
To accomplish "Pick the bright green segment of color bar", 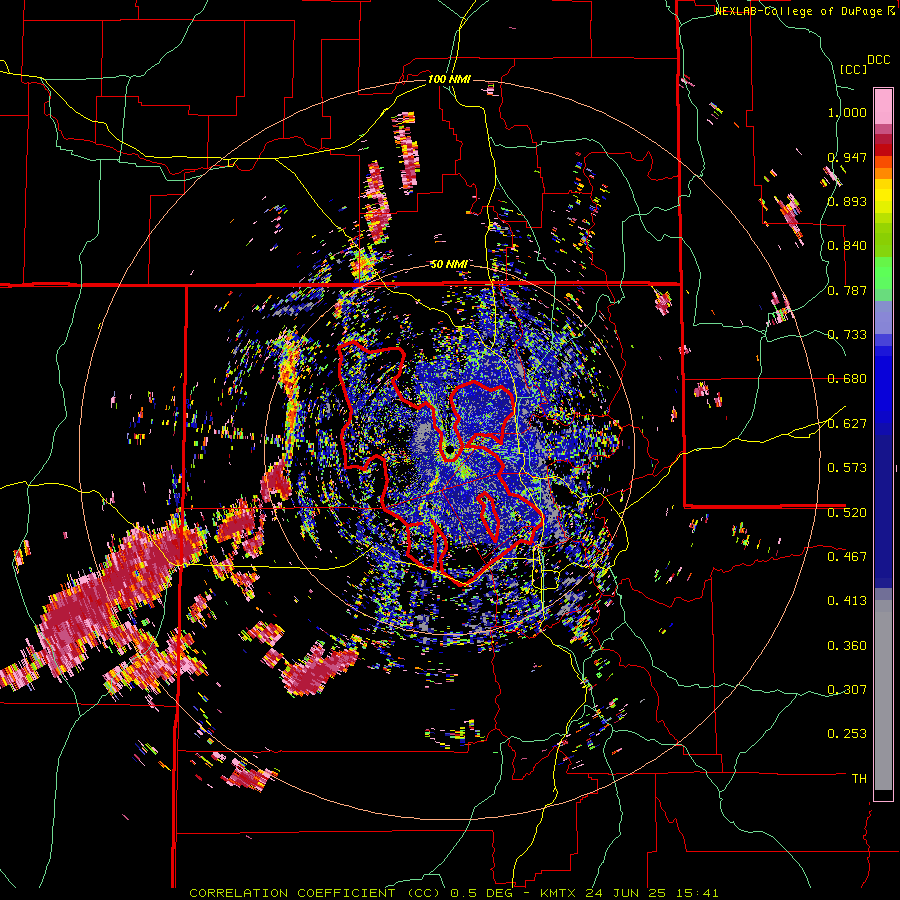I will coord(883,273).
